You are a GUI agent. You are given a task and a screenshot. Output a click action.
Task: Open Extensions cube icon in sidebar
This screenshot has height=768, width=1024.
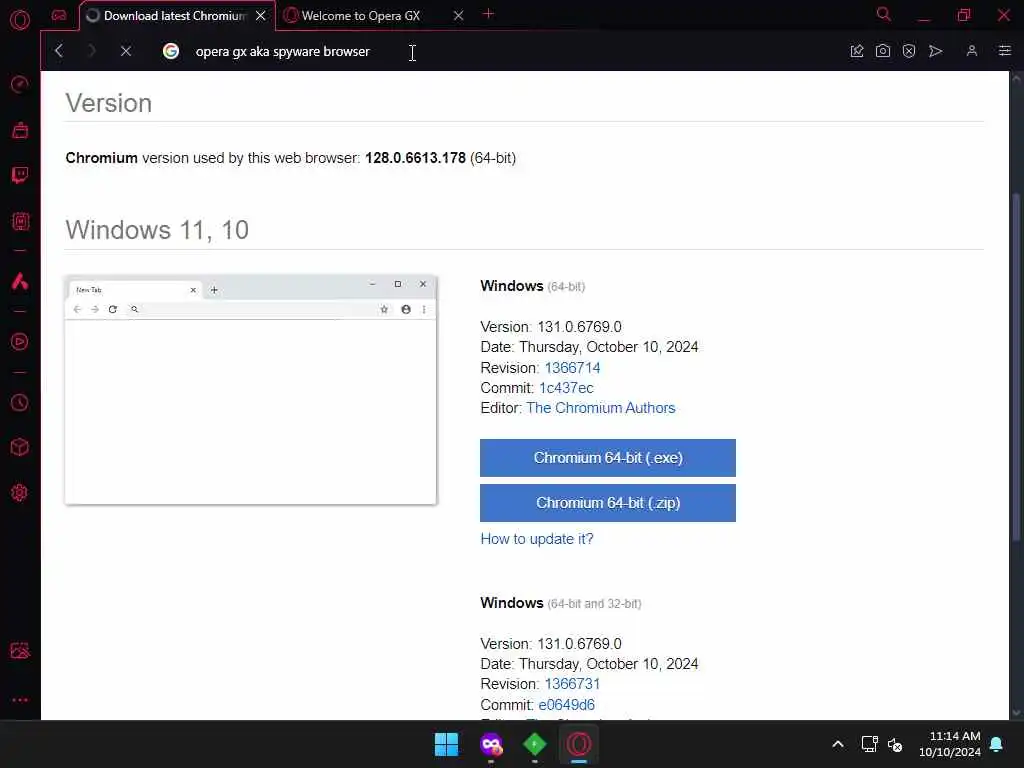(20, 447)
